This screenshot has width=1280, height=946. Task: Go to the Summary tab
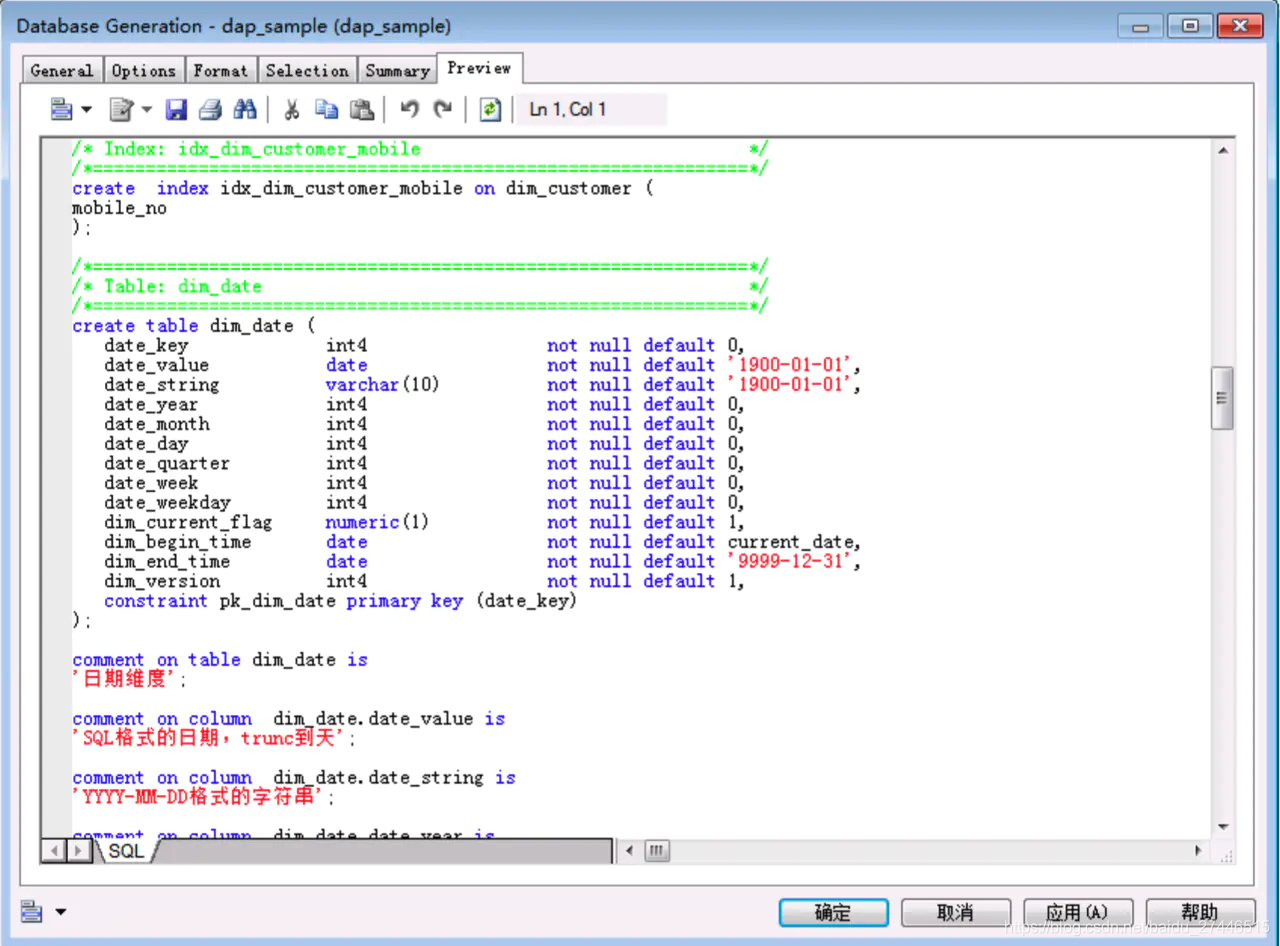point(397,70)
